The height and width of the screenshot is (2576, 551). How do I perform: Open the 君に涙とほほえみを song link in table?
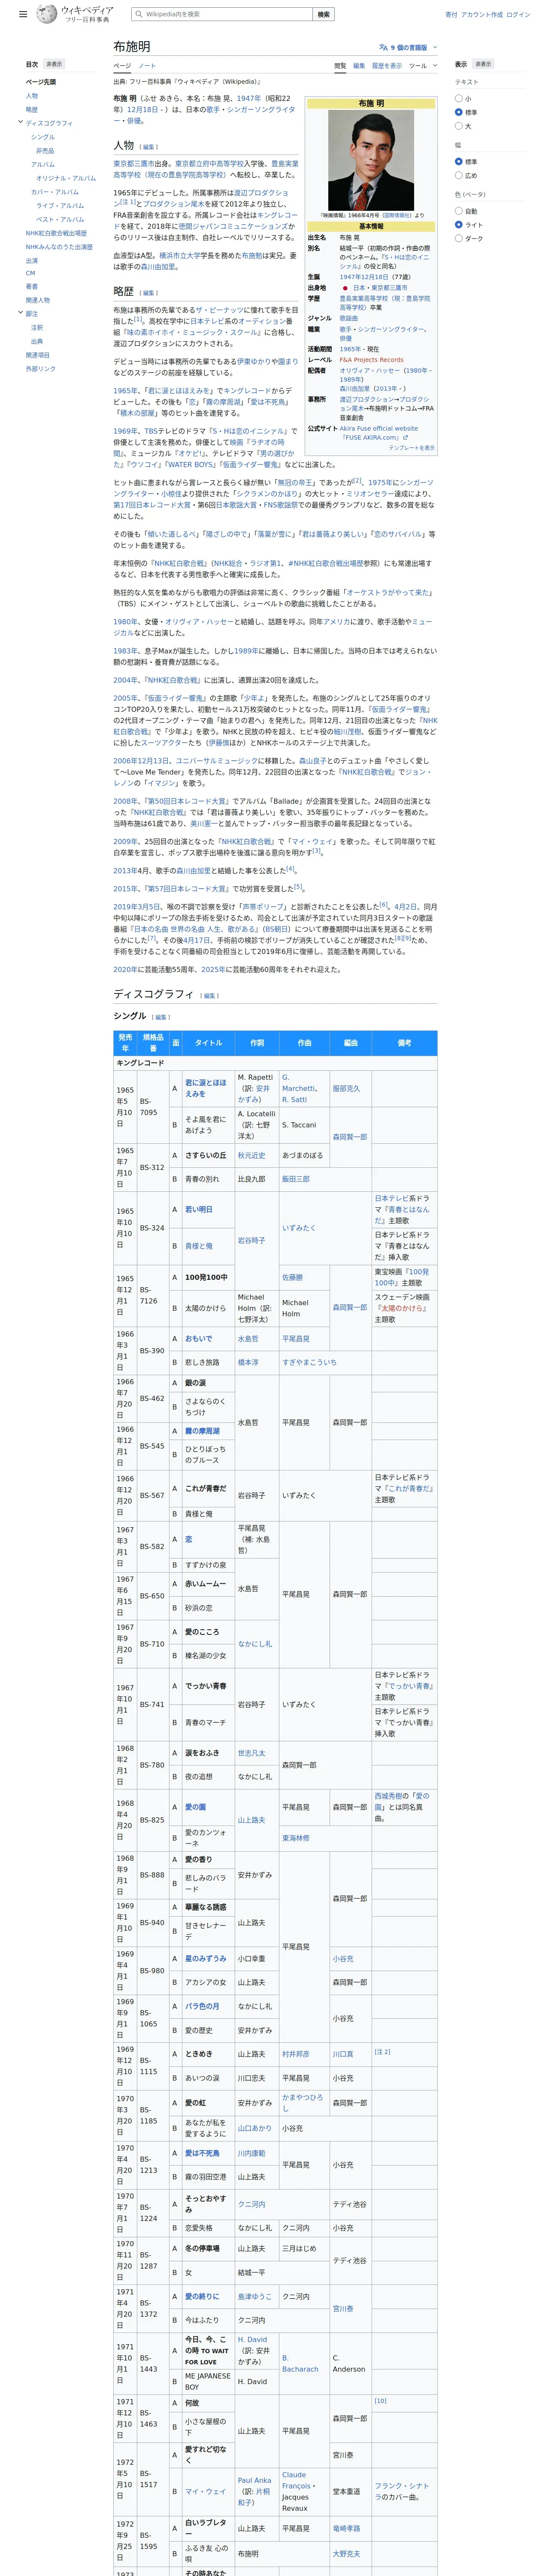[x=206, y=1088]
